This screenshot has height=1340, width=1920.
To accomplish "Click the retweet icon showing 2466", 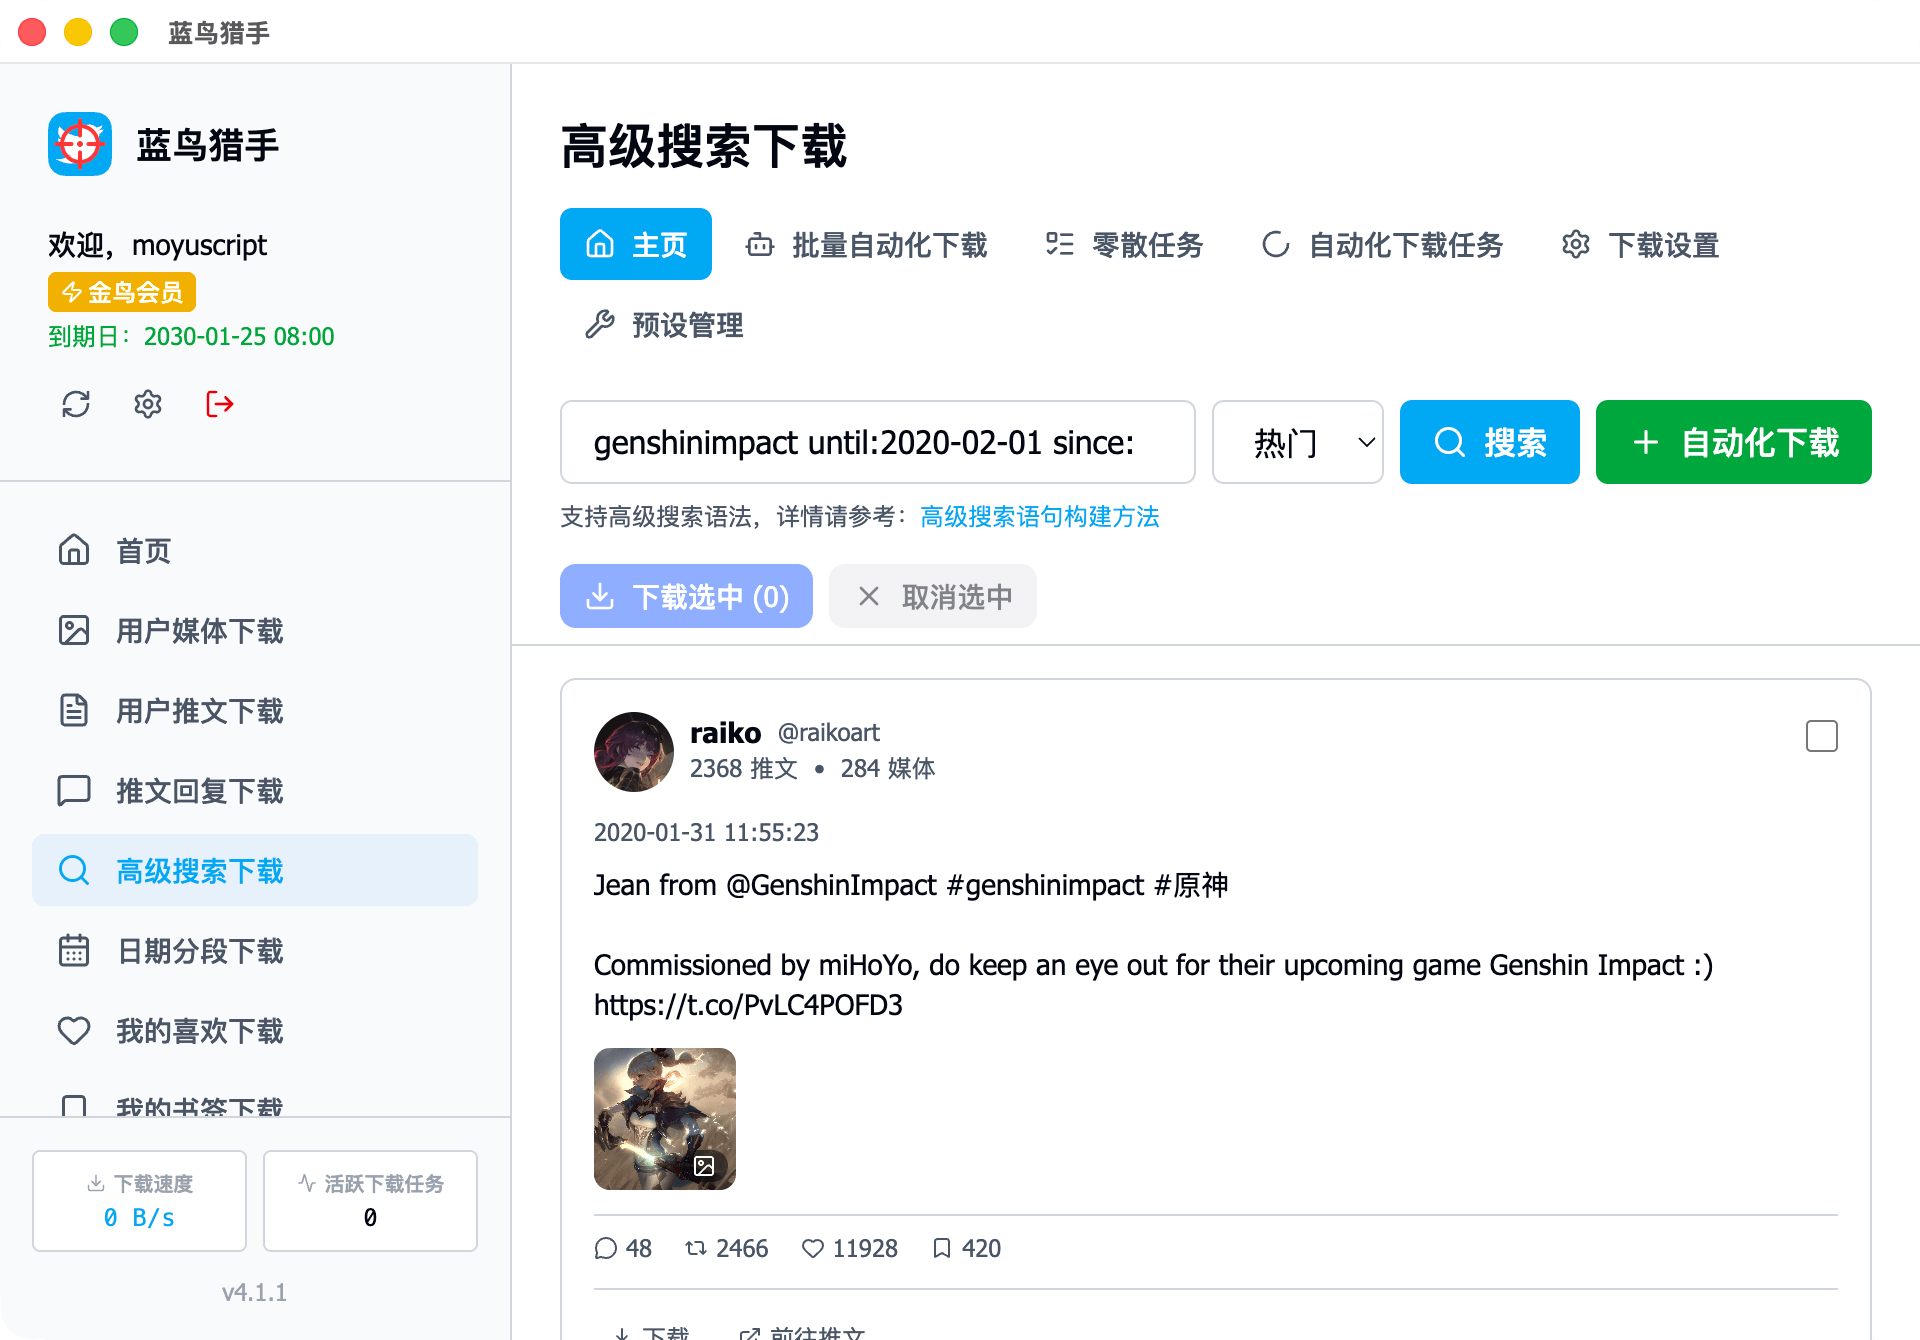I will point(696,1248).
